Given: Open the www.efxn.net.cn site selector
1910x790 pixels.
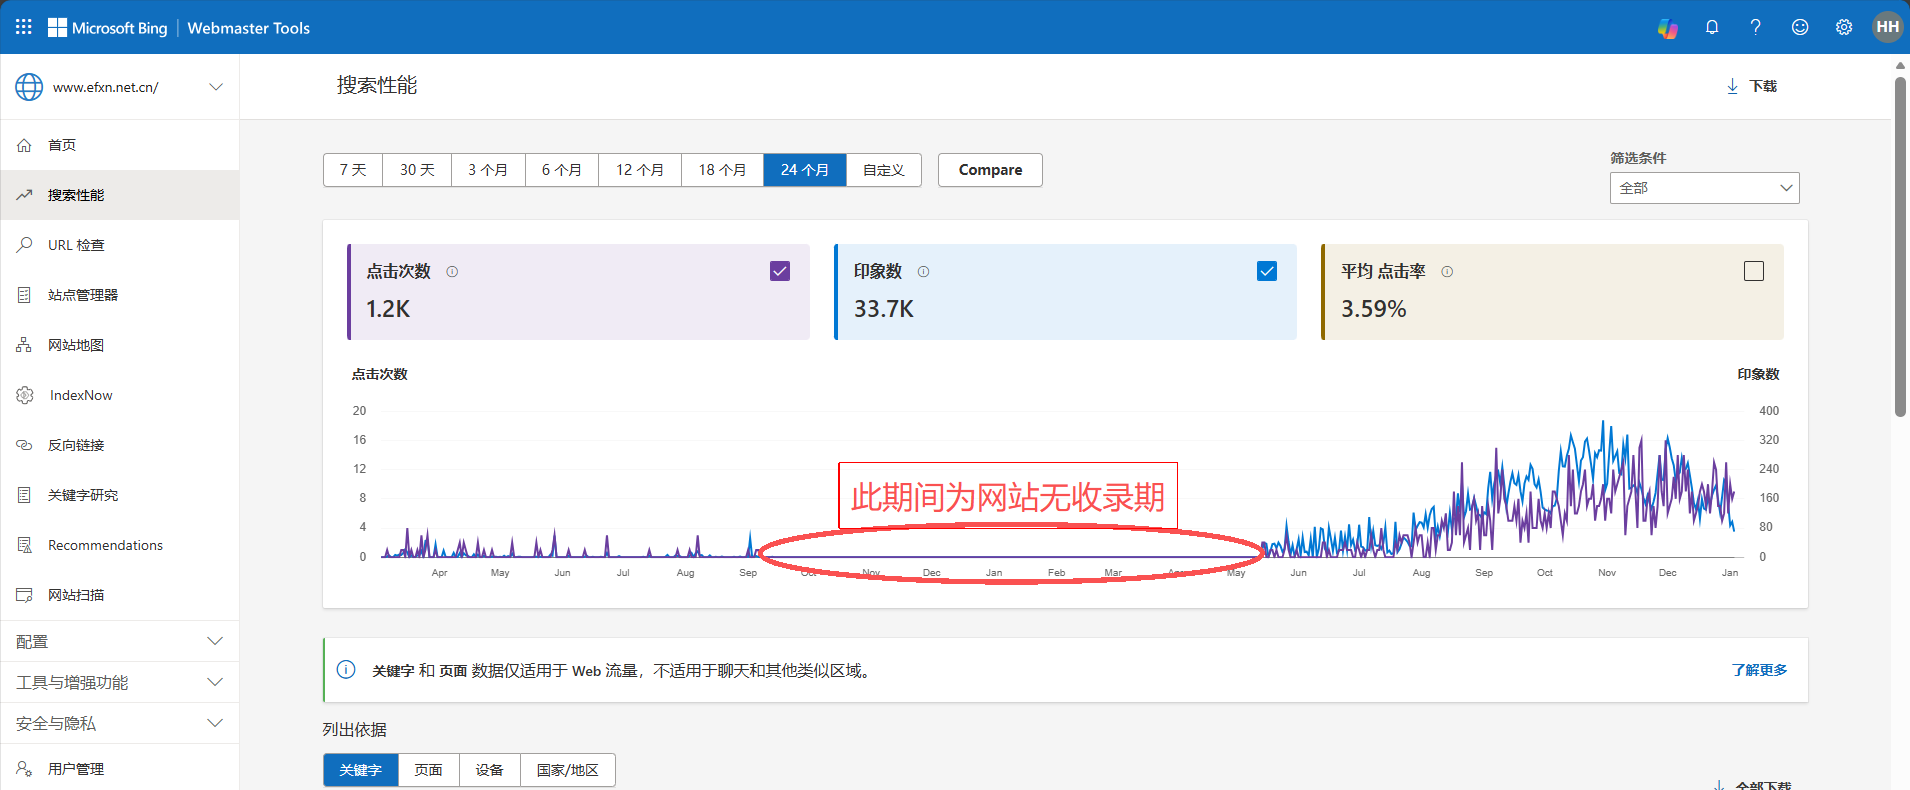Looking at the screenshot, I should click(x=119, y=87).
